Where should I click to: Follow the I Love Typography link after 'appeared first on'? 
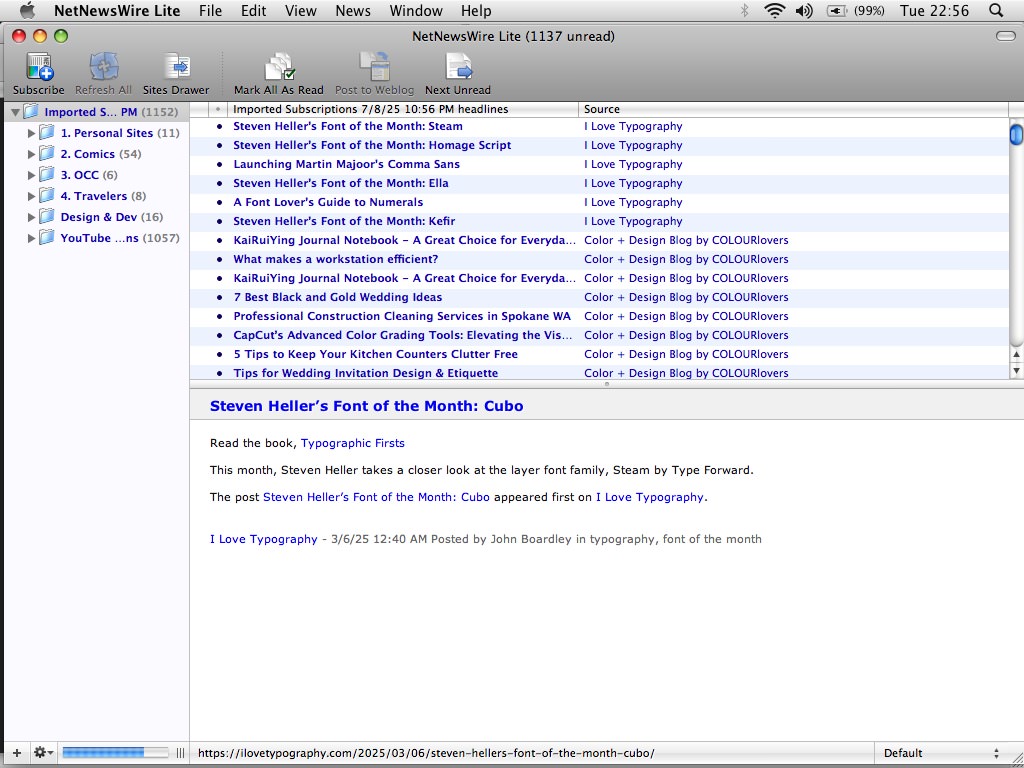pos(650,497)
